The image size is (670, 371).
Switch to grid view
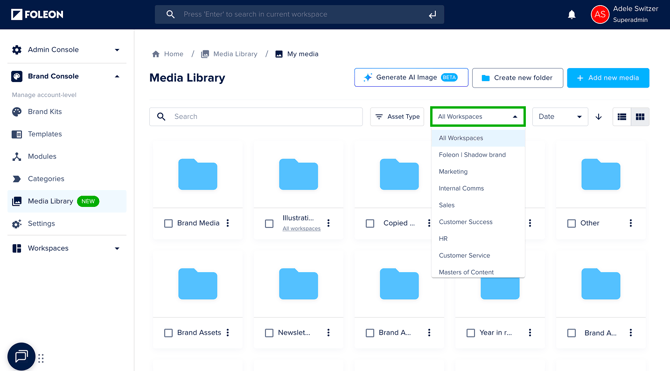[640, 117]
